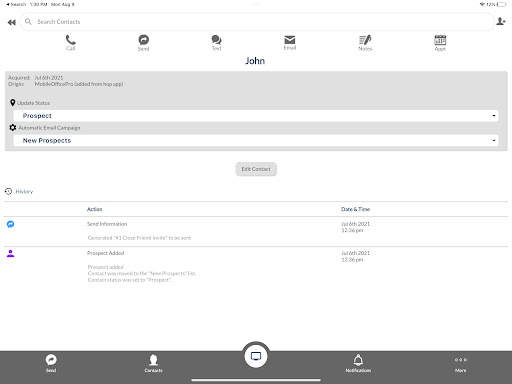Click the Action column header
512x384 pixels.
click(x=95, y=209)
